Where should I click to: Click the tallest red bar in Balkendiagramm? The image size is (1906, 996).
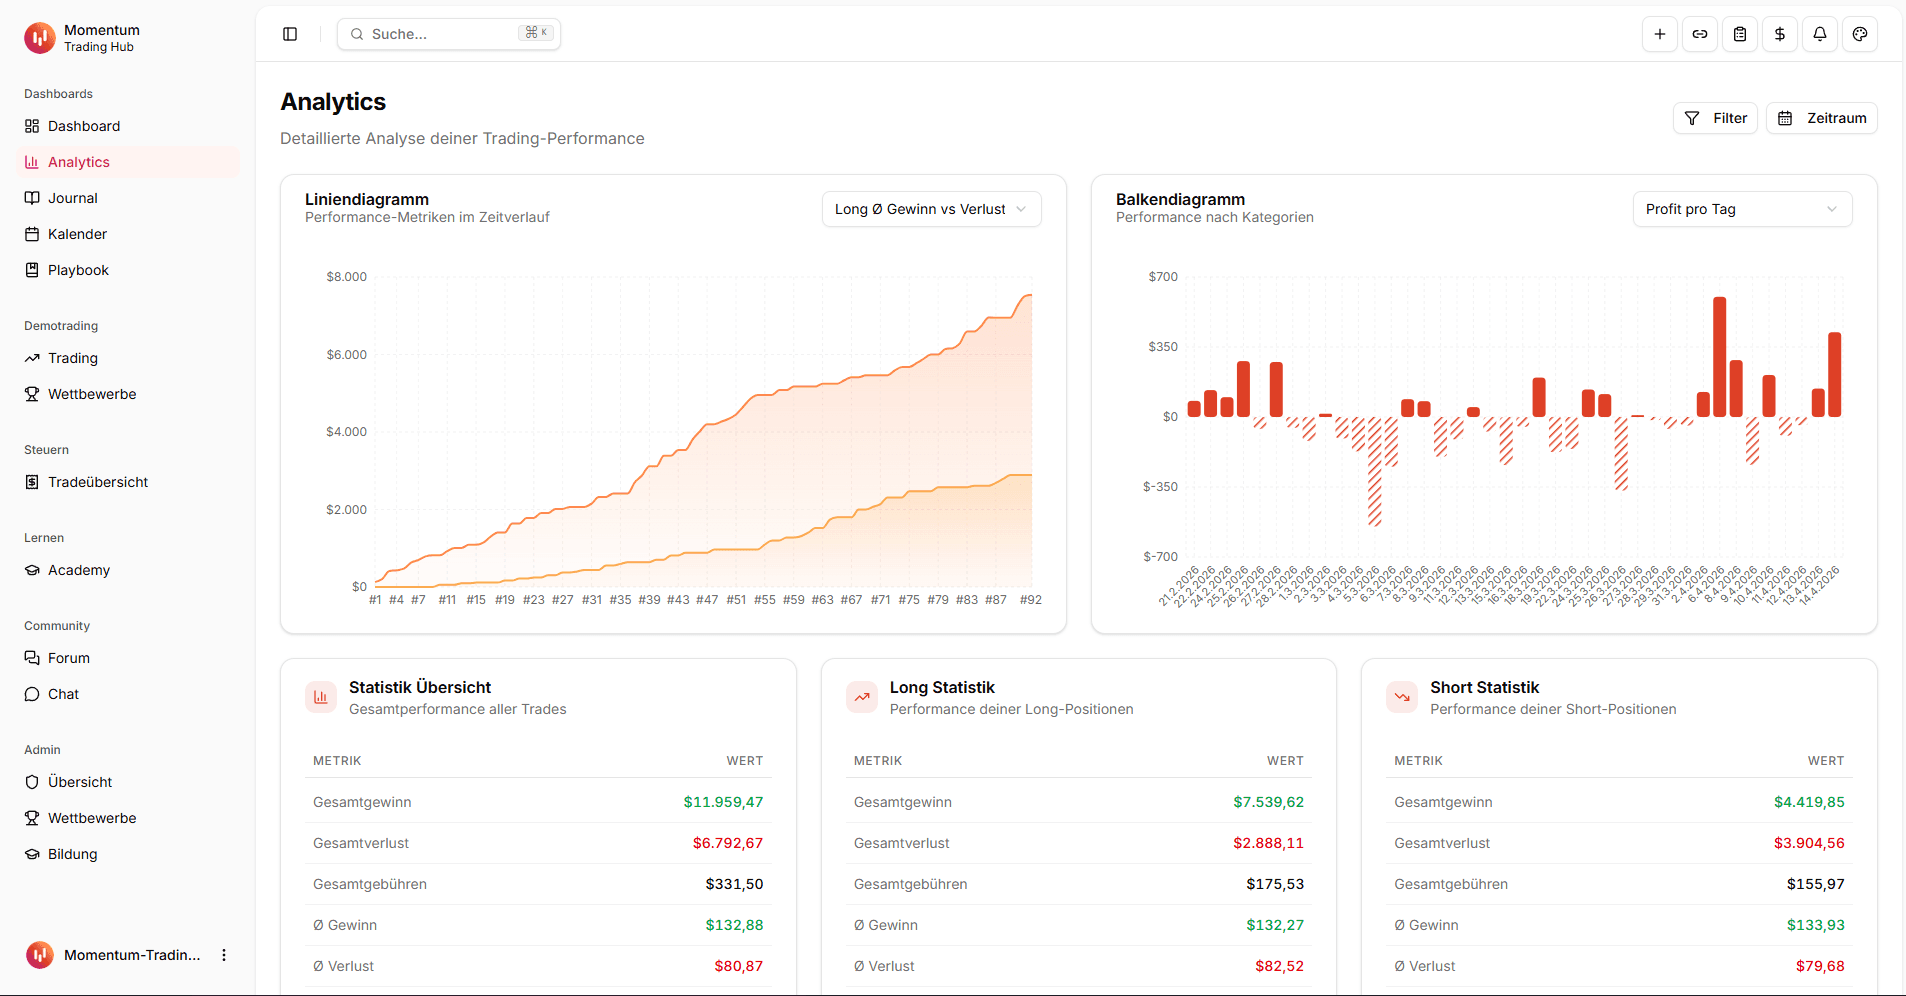pos(1720,357)
